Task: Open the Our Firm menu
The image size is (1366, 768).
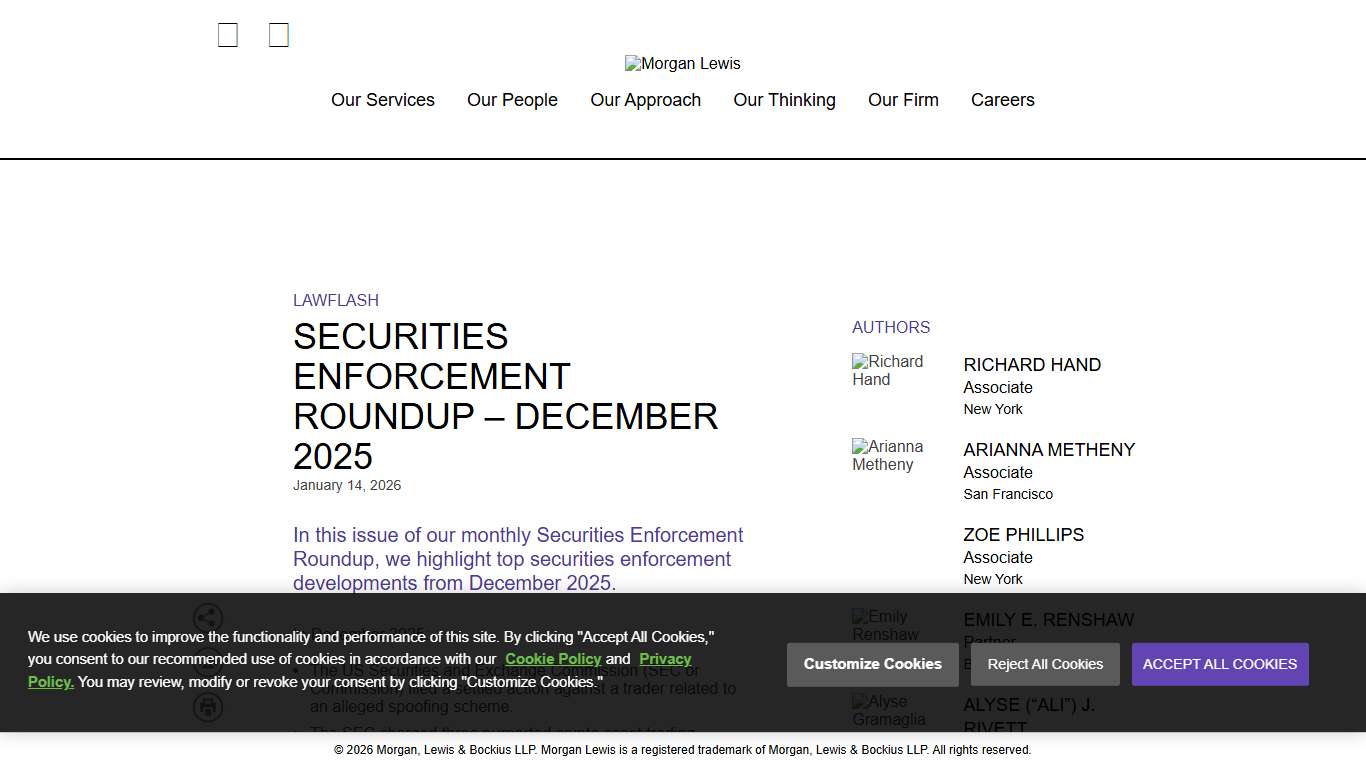Action: click(903, 100)
